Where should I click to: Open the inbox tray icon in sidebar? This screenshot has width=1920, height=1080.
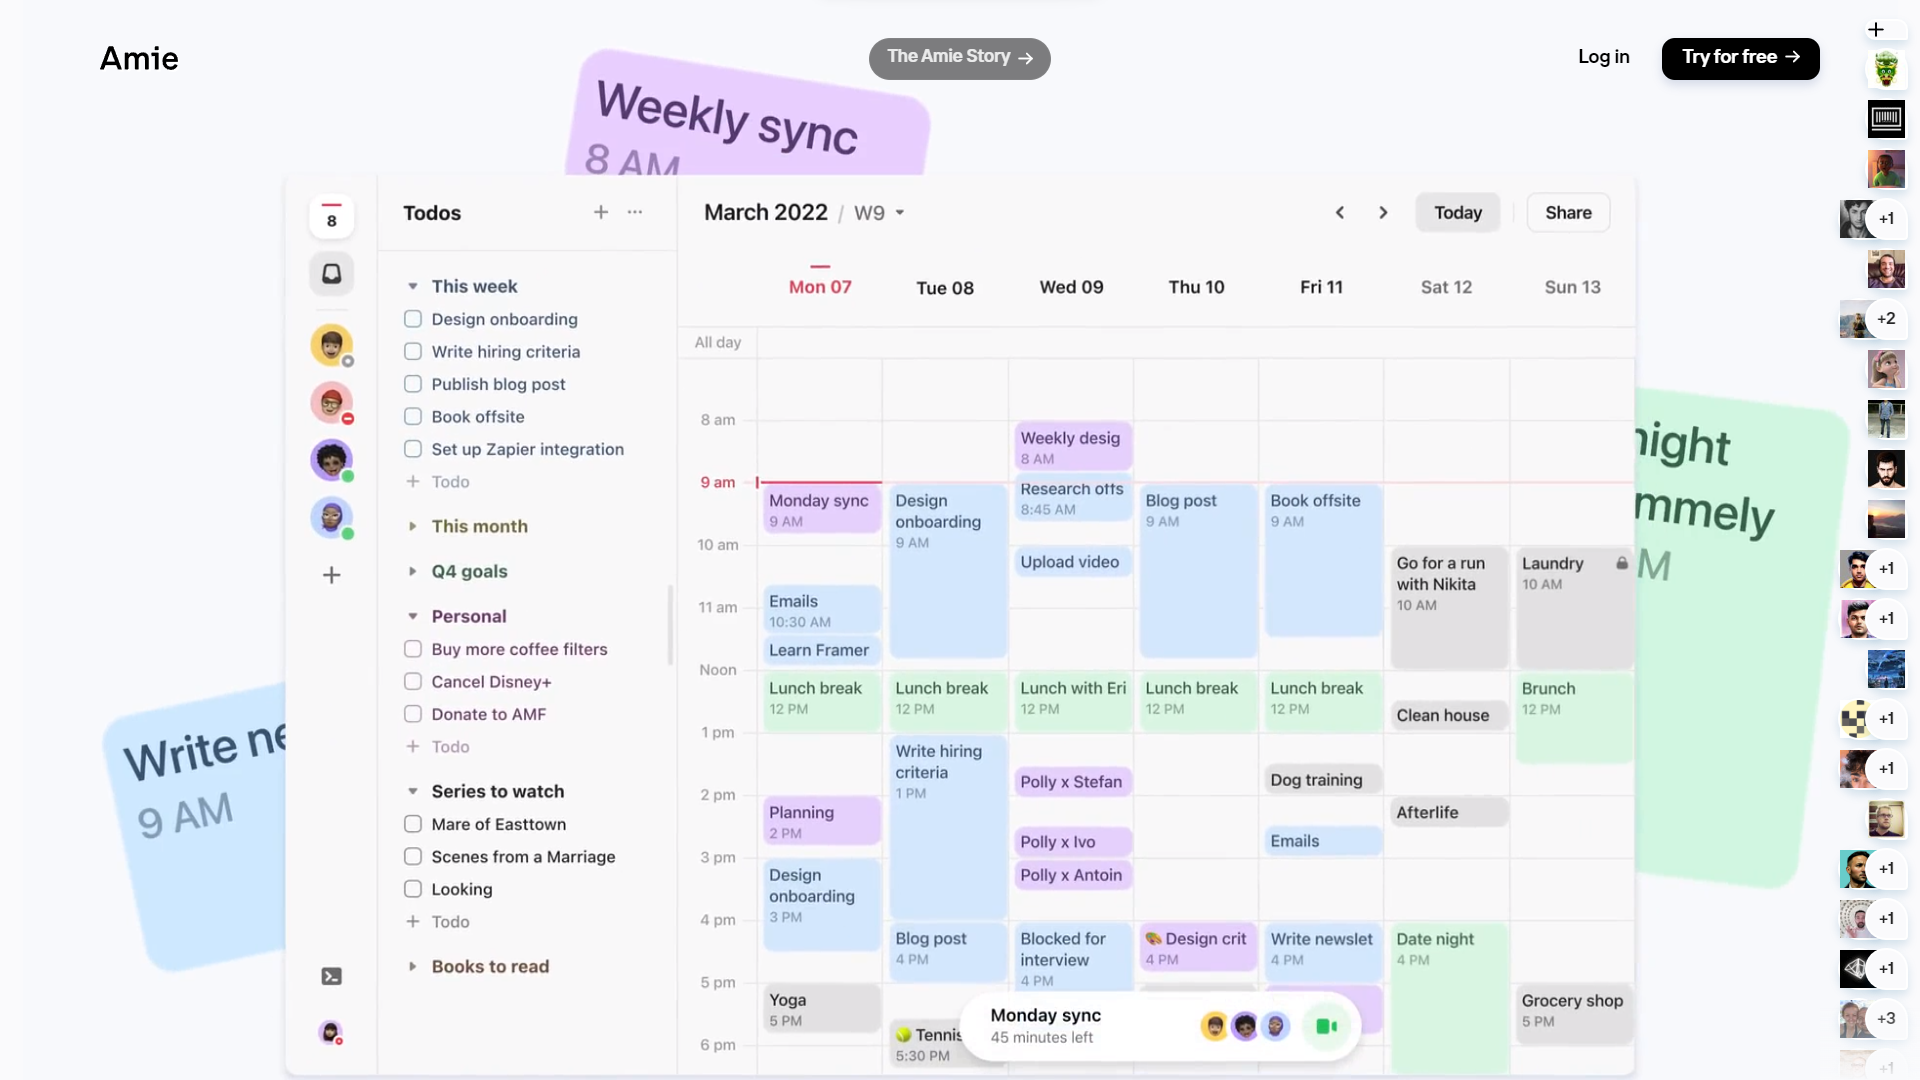(331, 273)
